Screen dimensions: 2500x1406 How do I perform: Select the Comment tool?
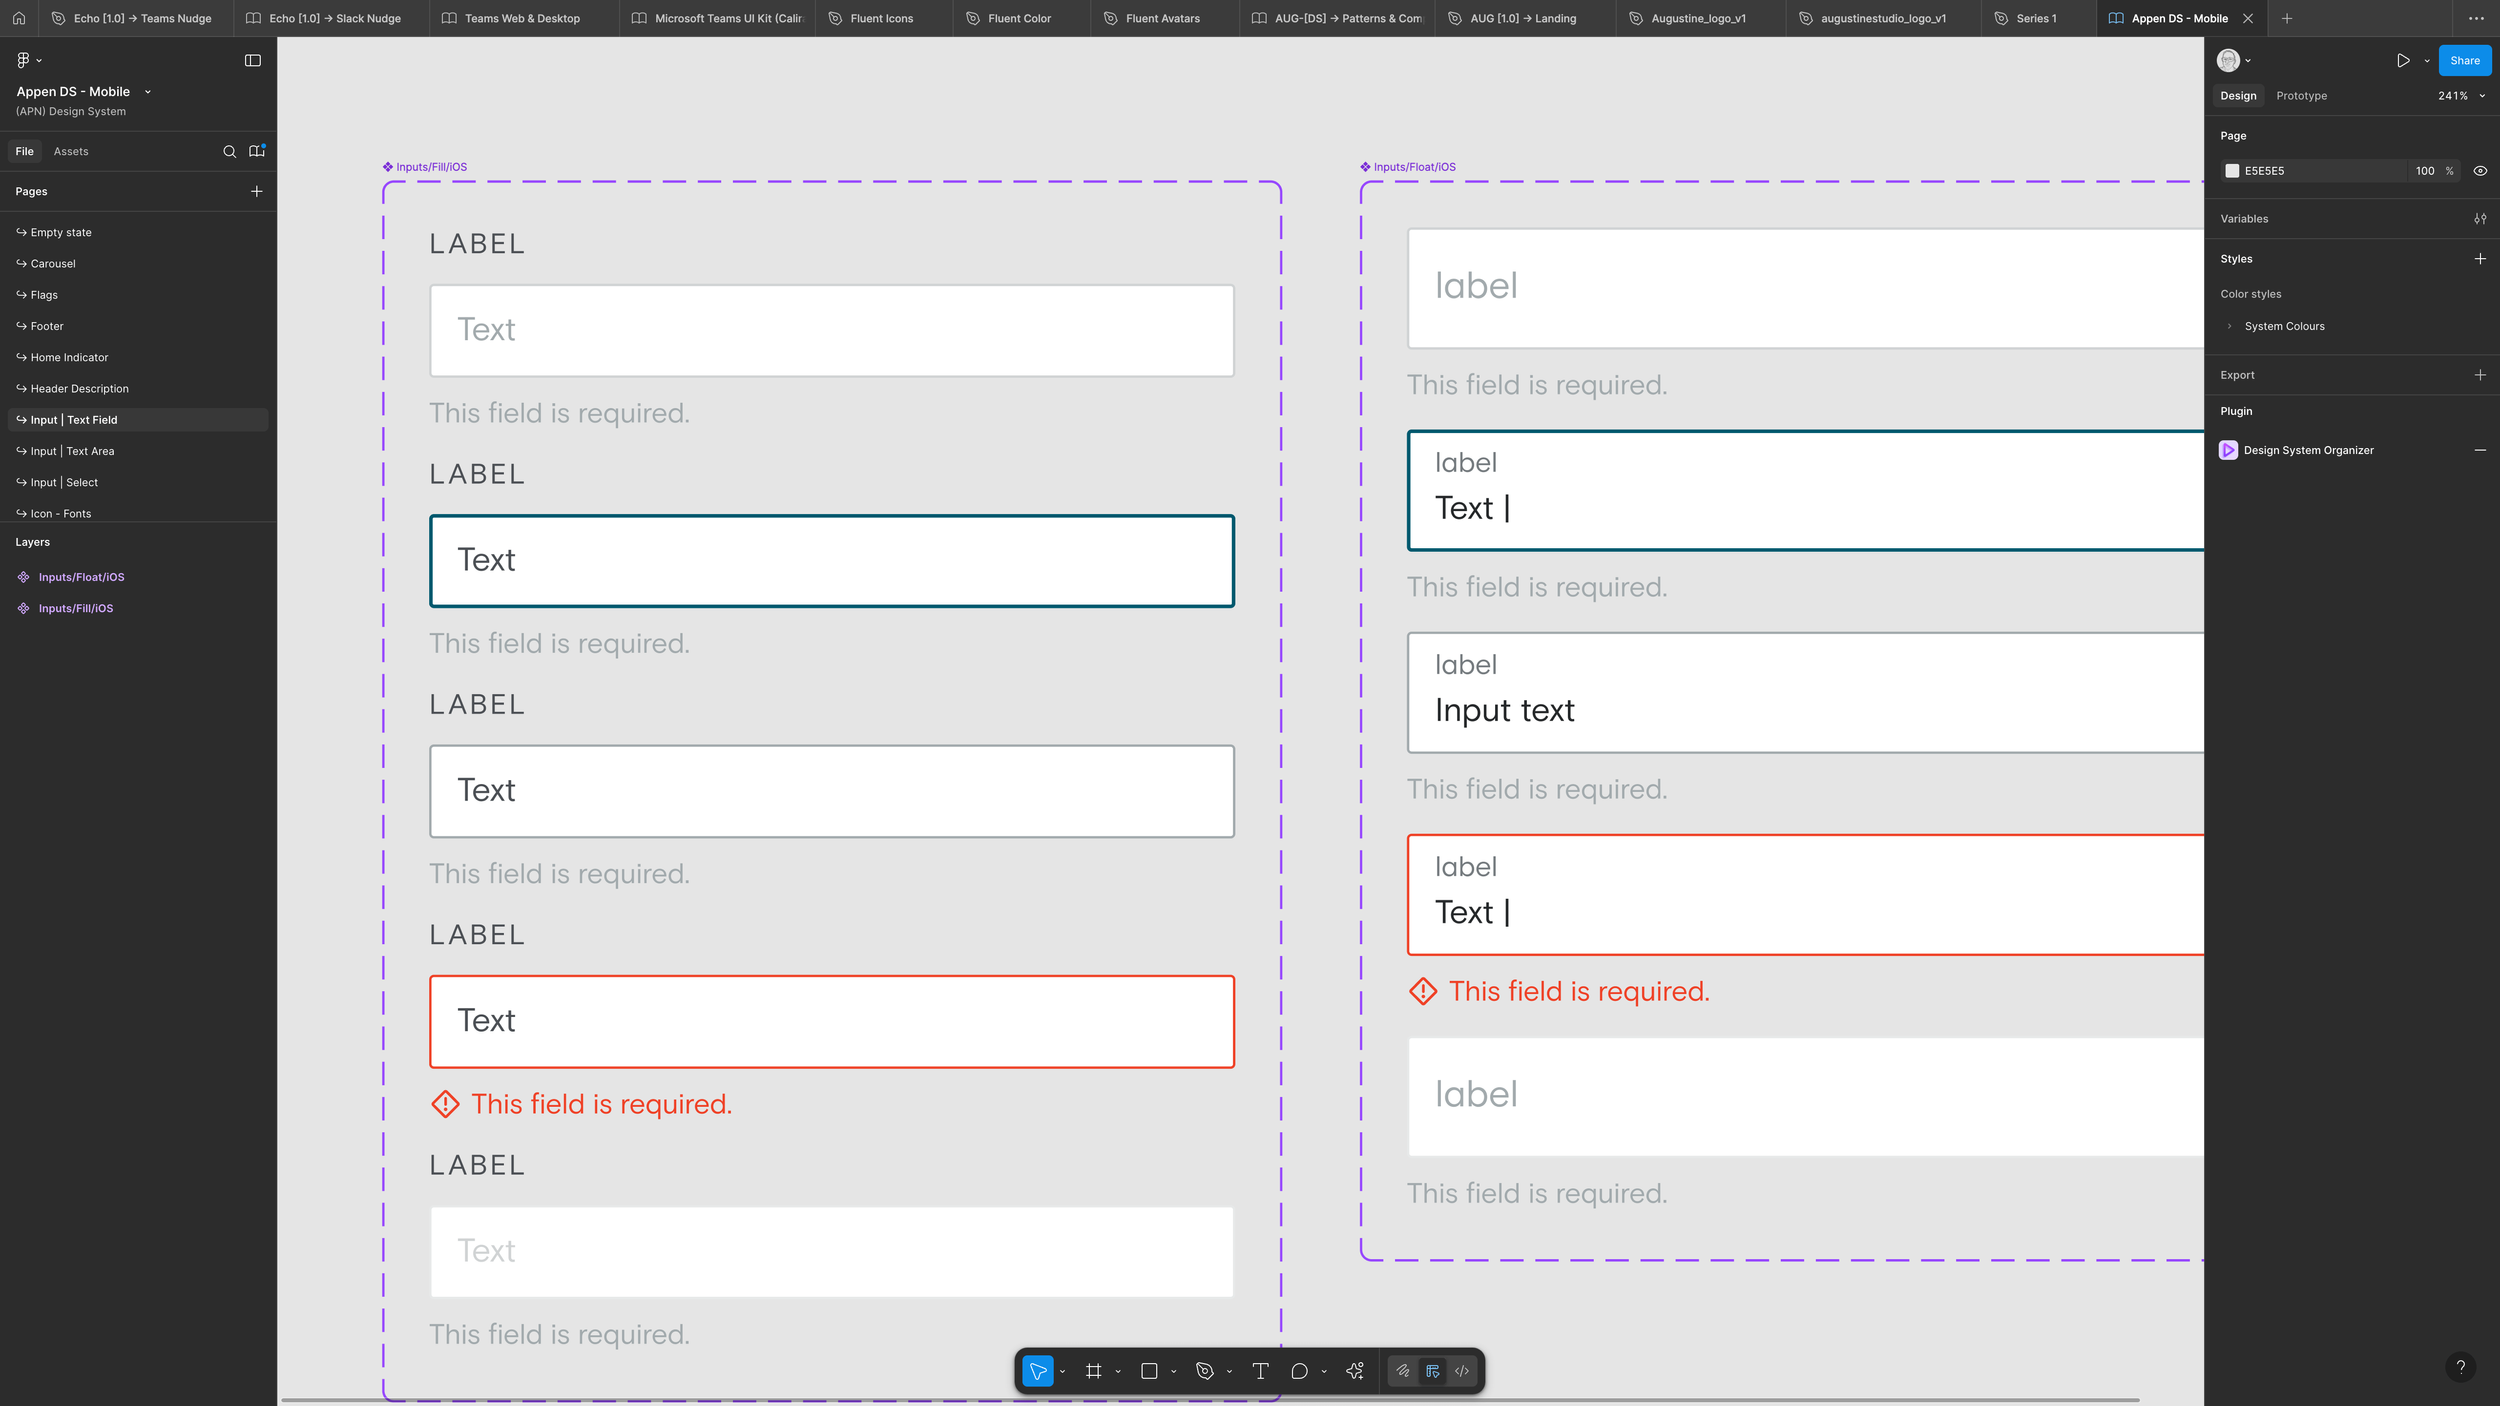point(1299,1371)
